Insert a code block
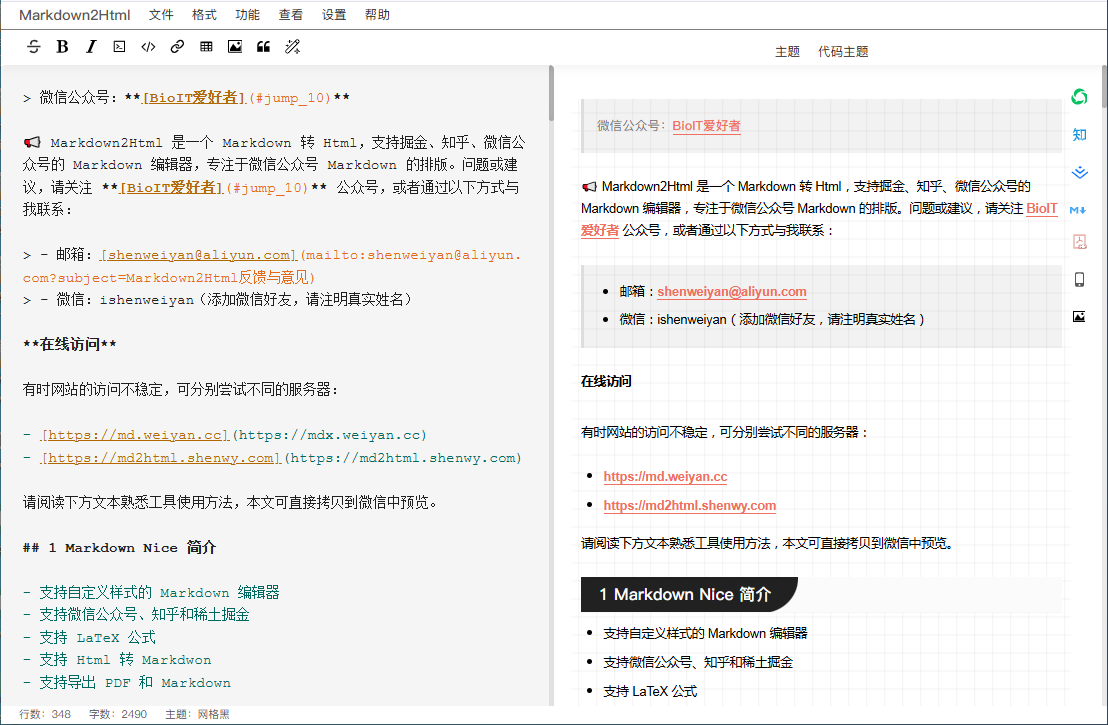 119,47
